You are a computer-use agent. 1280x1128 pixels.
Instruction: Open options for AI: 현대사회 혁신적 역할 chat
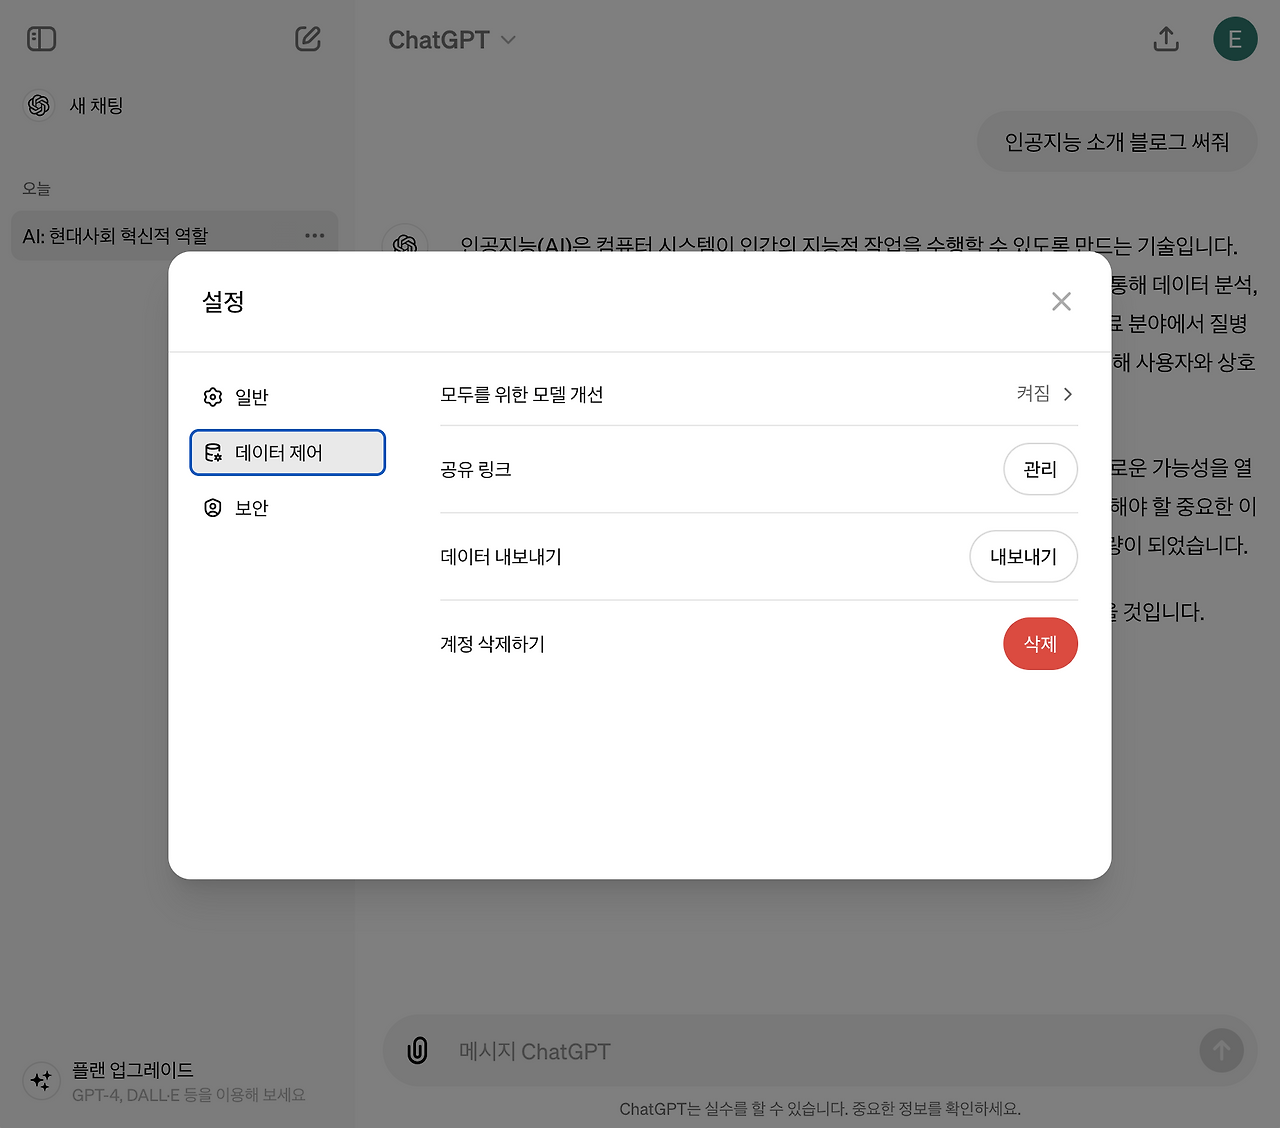315,236
